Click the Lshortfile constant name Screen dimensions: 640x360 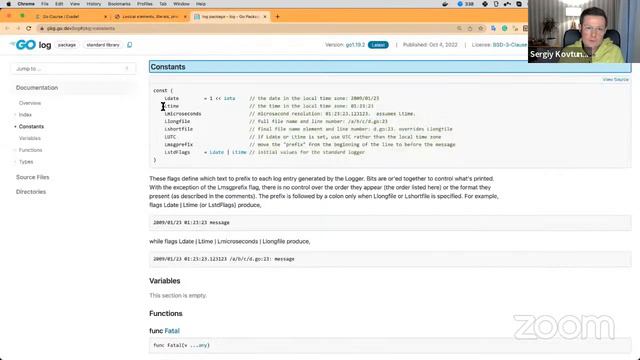(178, 129)
